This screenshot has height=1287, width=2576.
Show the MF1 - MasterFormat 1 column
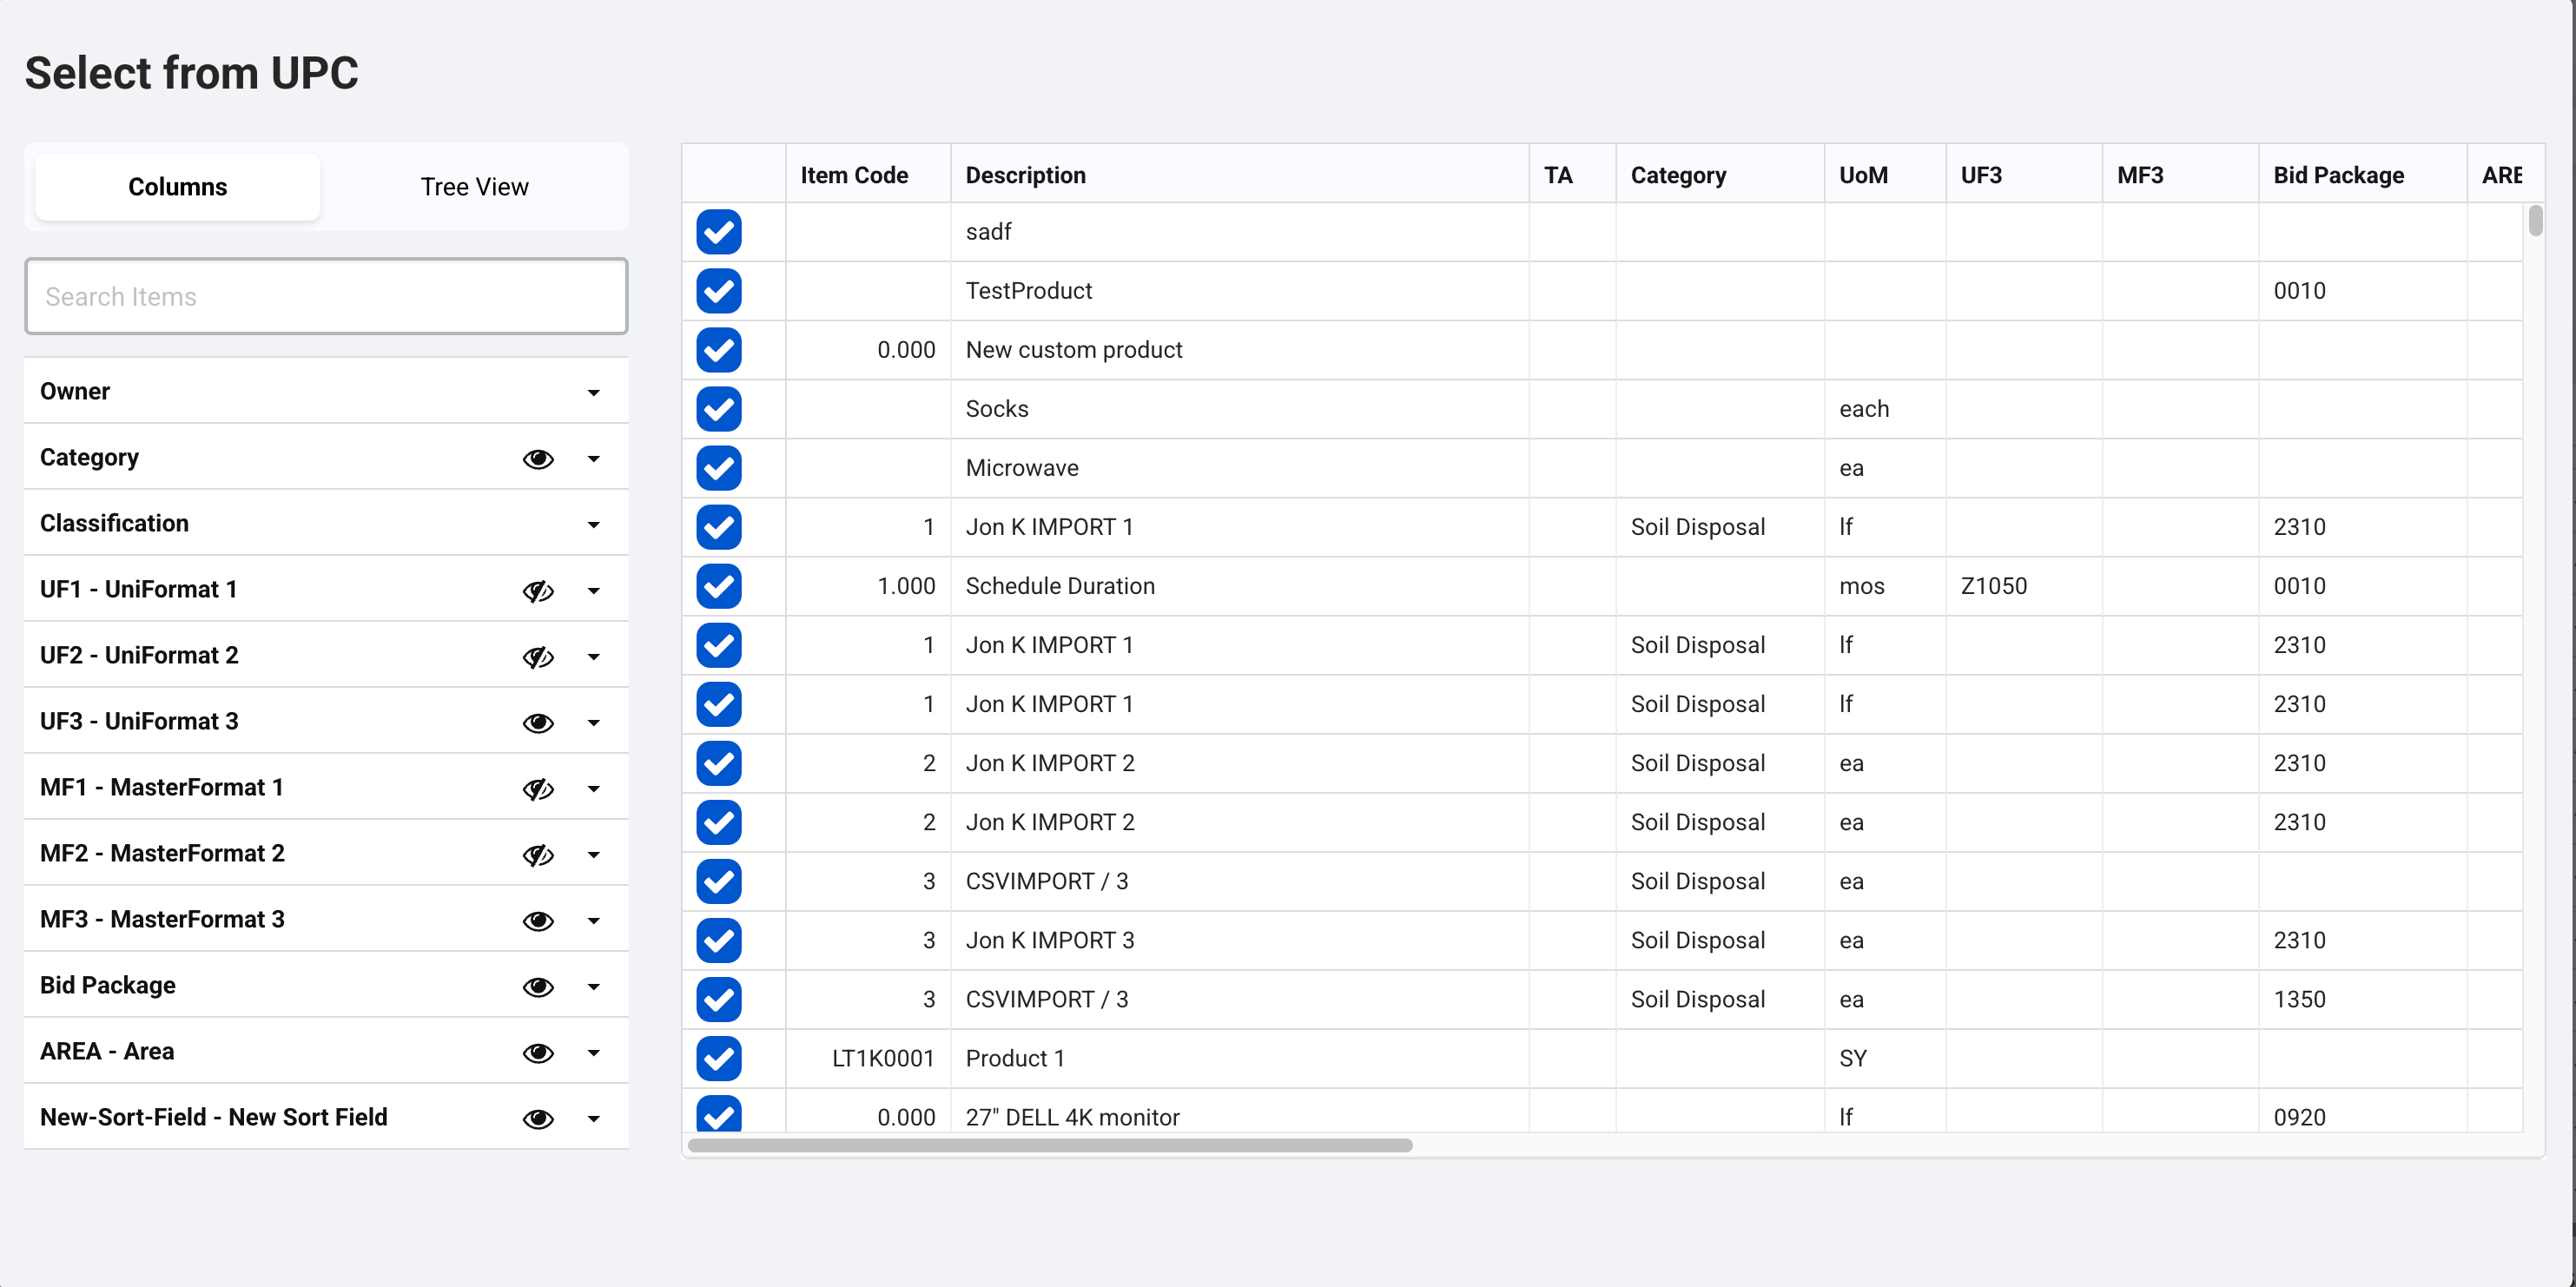(x=538, y=788)
